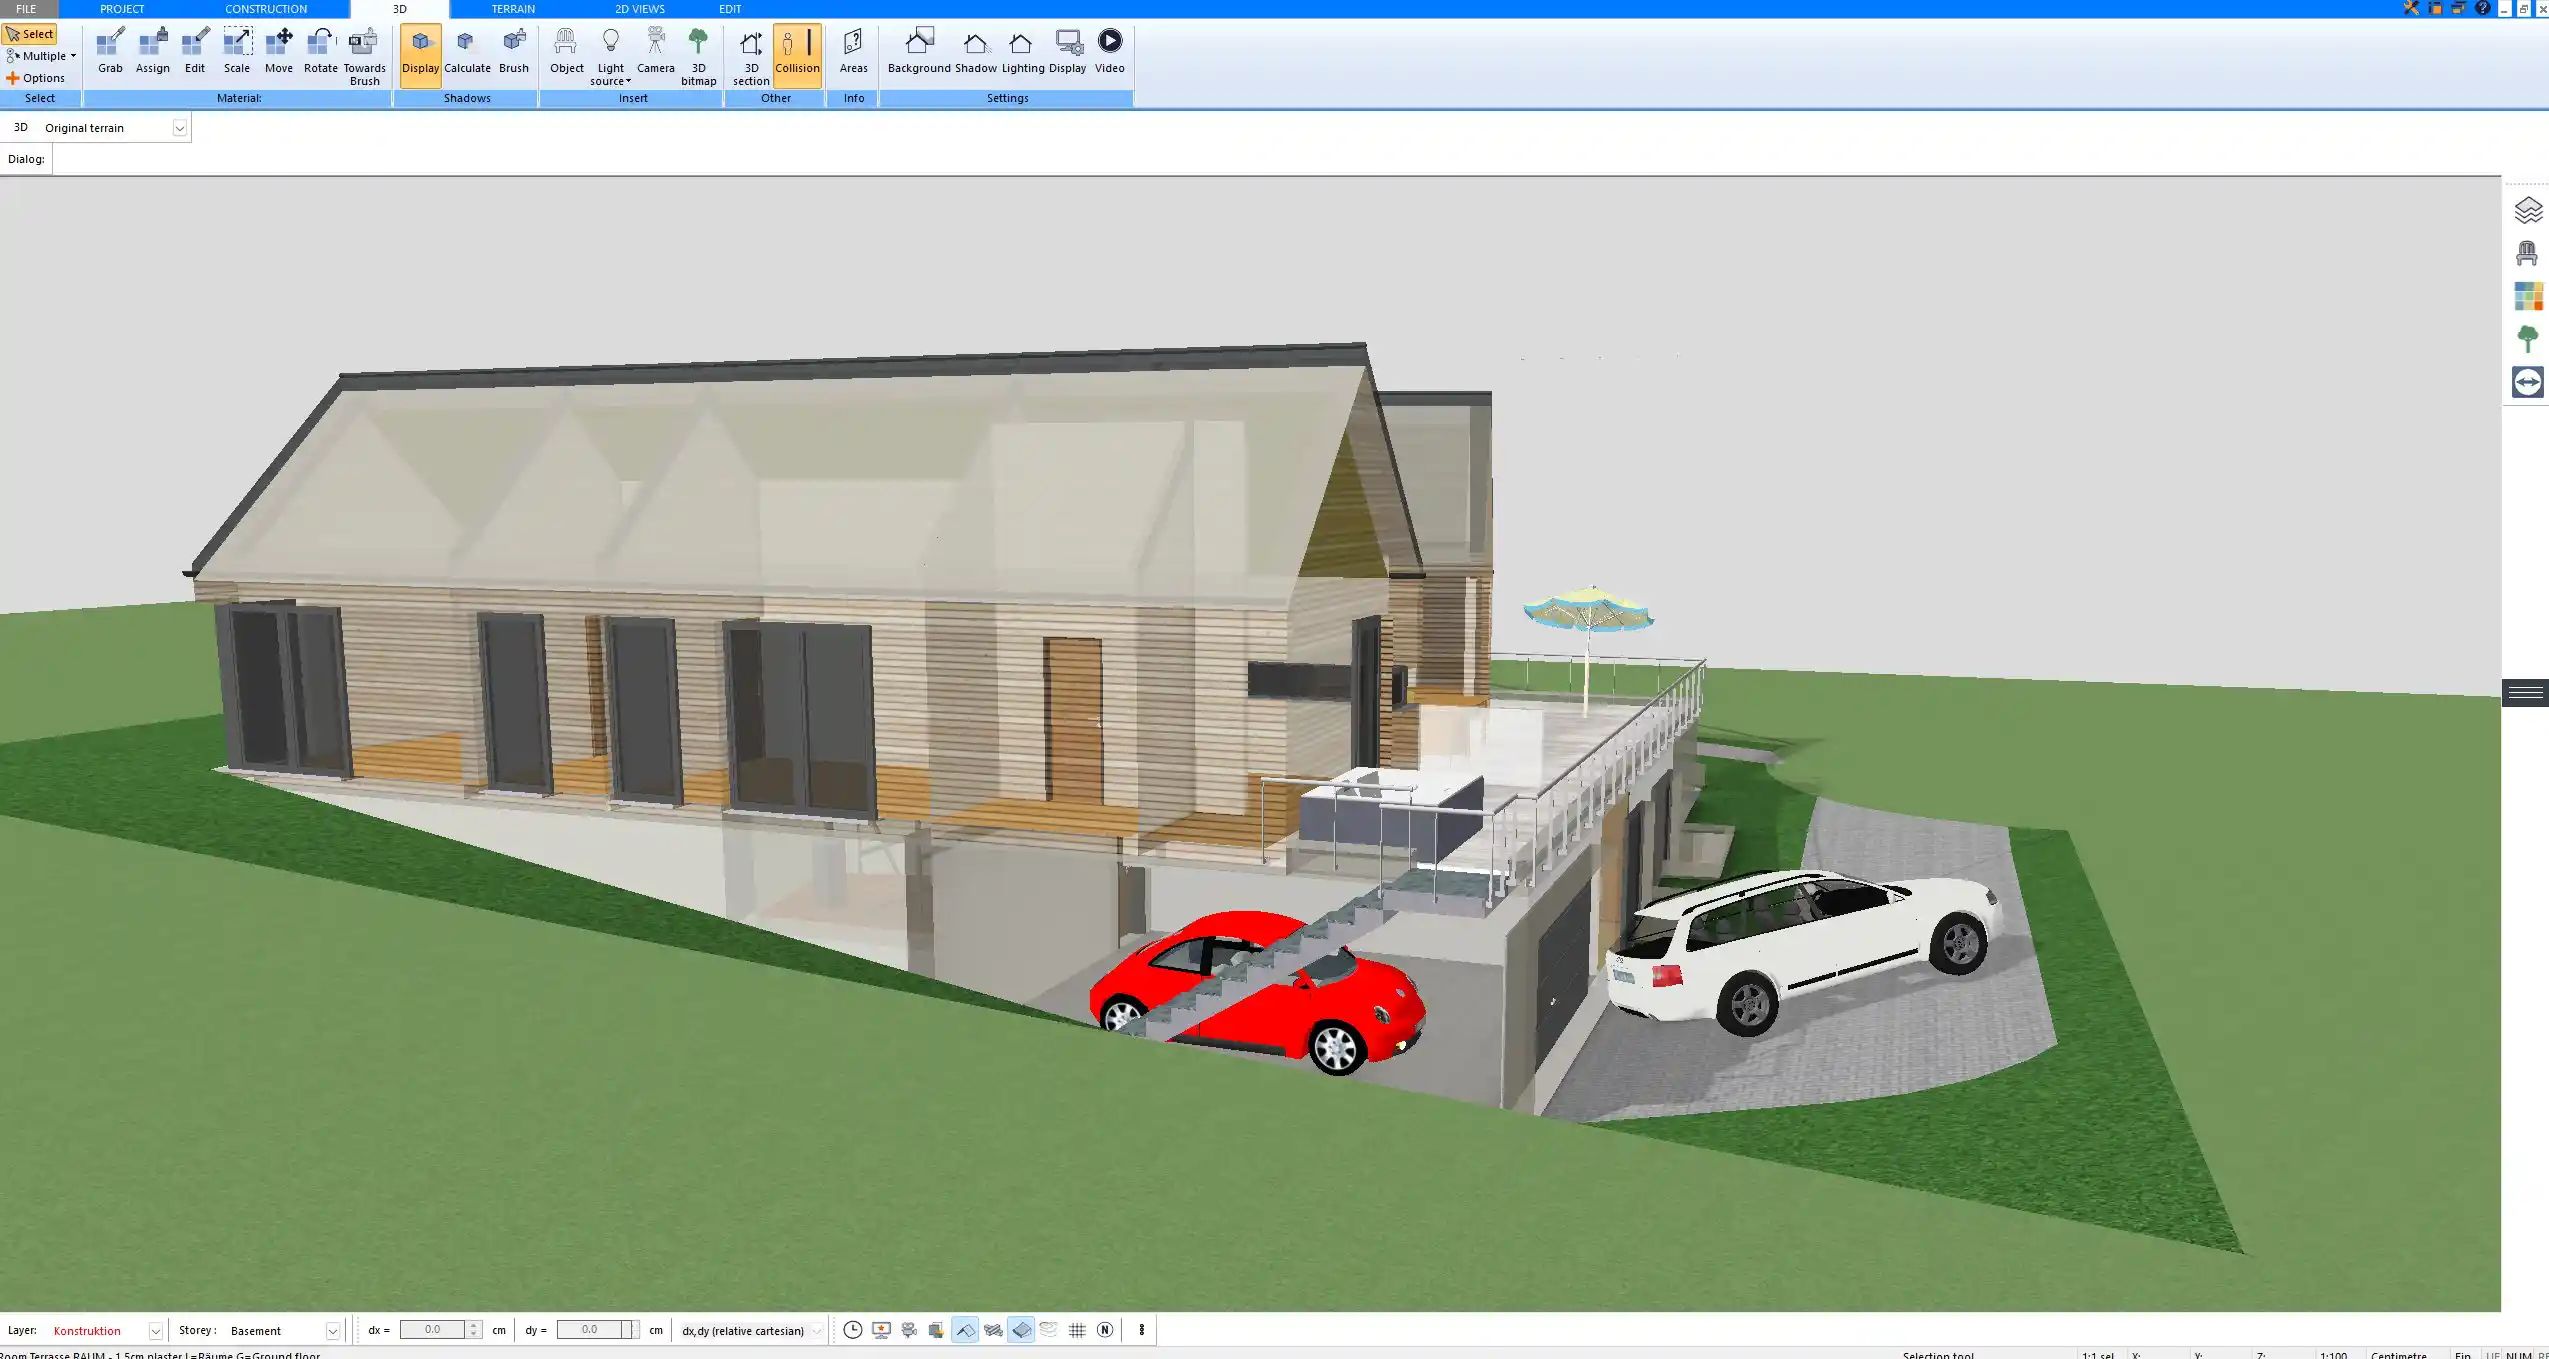Open the plants catalog tree icon

click(x=2527, y=339)
